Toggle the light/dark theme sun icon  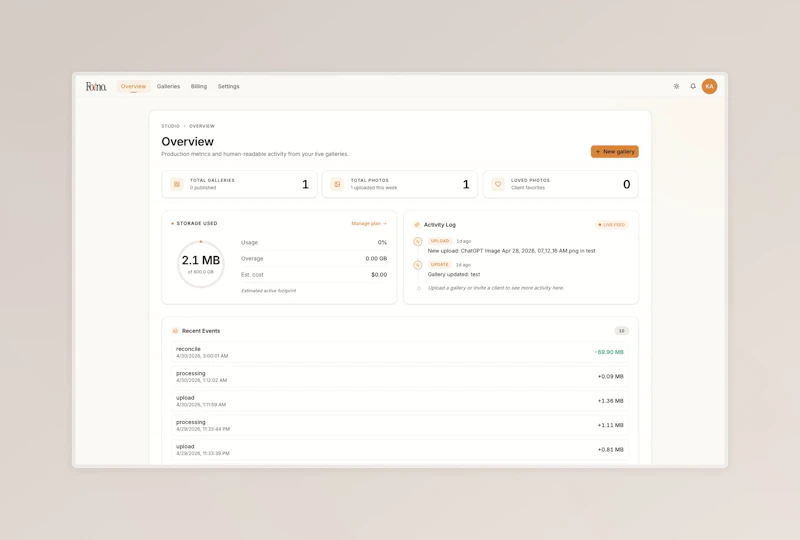pyautogui.click(x=677, y=86)
